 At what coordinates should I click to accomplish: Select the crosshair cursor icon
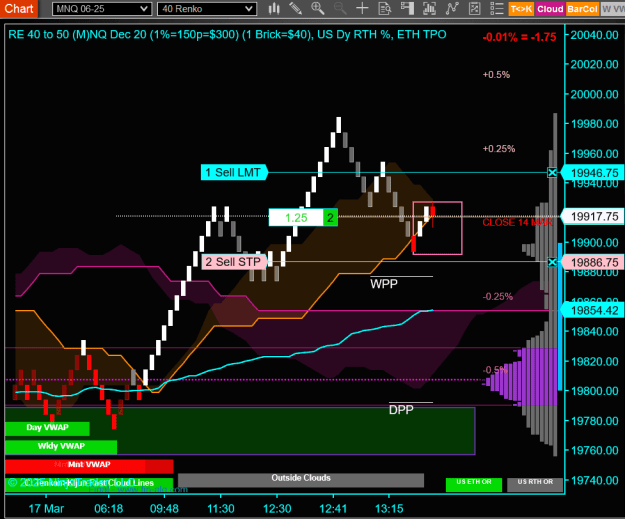point(362,8)
